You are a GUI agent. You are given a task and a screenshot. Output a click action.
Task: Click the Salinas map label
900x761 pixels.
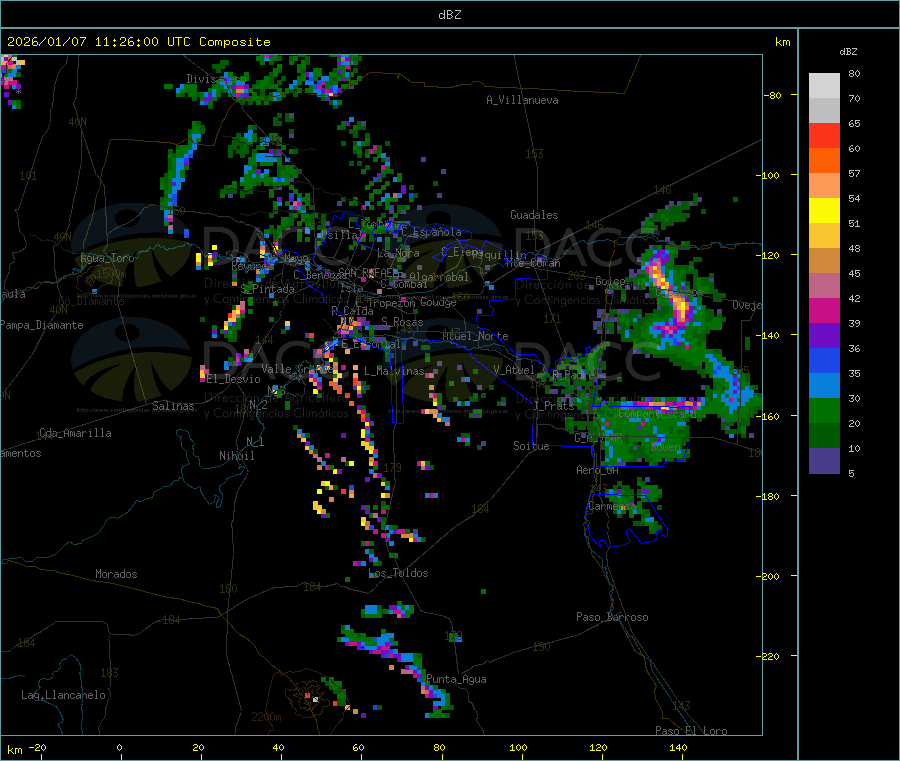173,406
